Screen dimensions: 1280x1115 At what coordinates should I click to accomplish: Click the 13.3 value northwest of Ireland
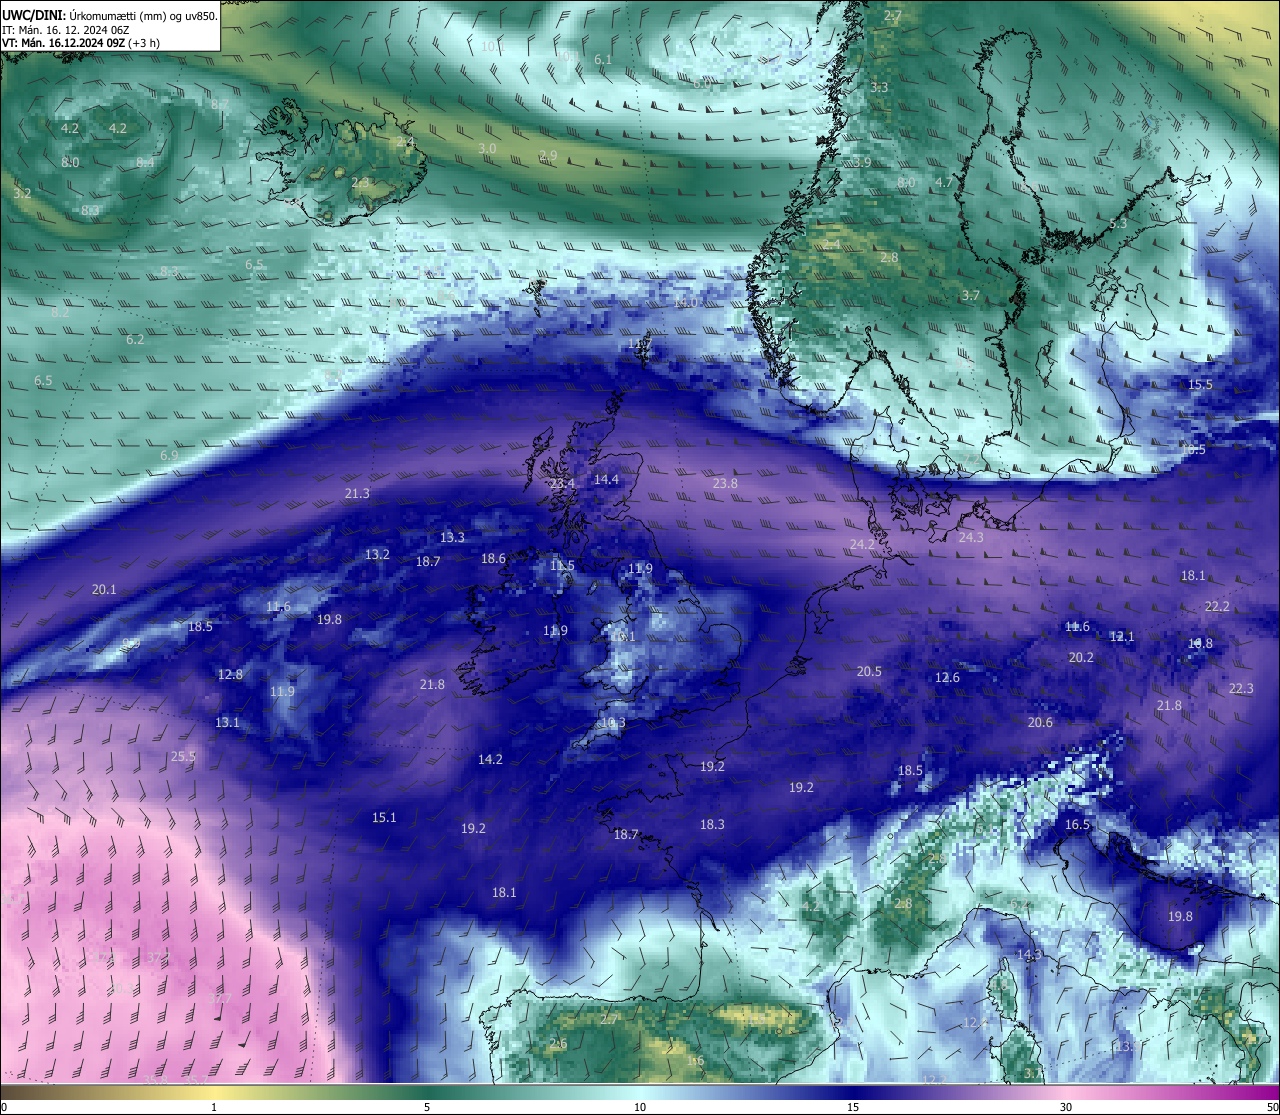[x=452, y=538]
